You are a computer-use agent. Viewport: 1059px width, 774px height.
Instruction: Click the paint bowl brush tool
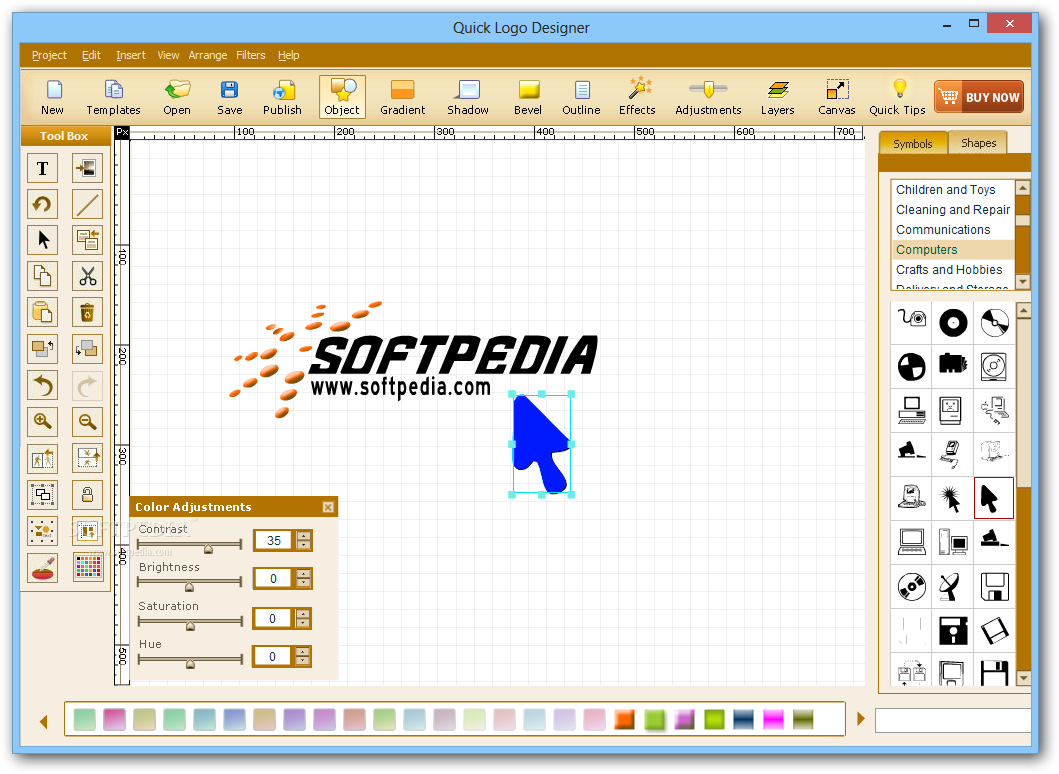click(x=43, y=567)
